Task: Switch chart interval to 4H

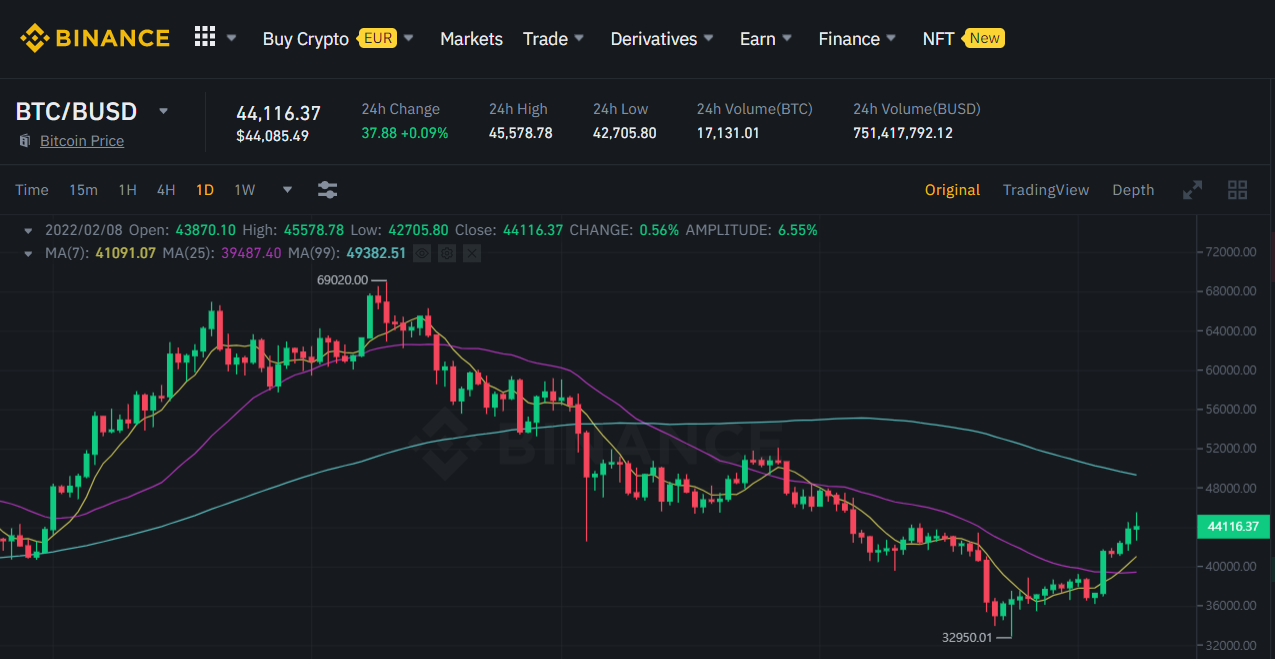Action: point(166,190)
